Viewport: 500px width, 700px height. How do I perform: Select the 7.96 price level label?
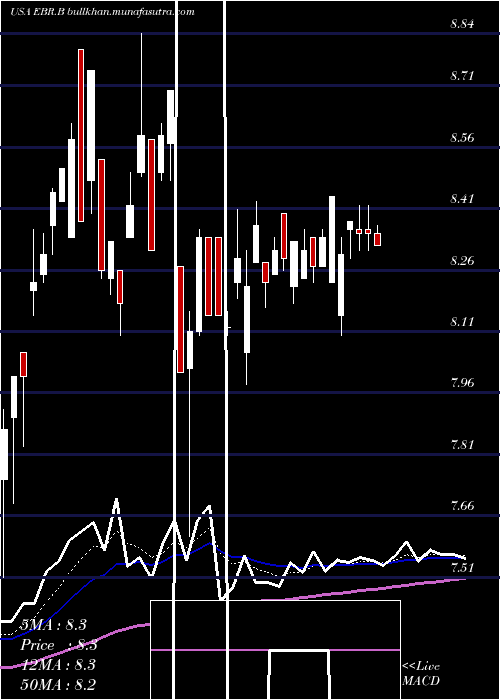click(x=462, y=383)
